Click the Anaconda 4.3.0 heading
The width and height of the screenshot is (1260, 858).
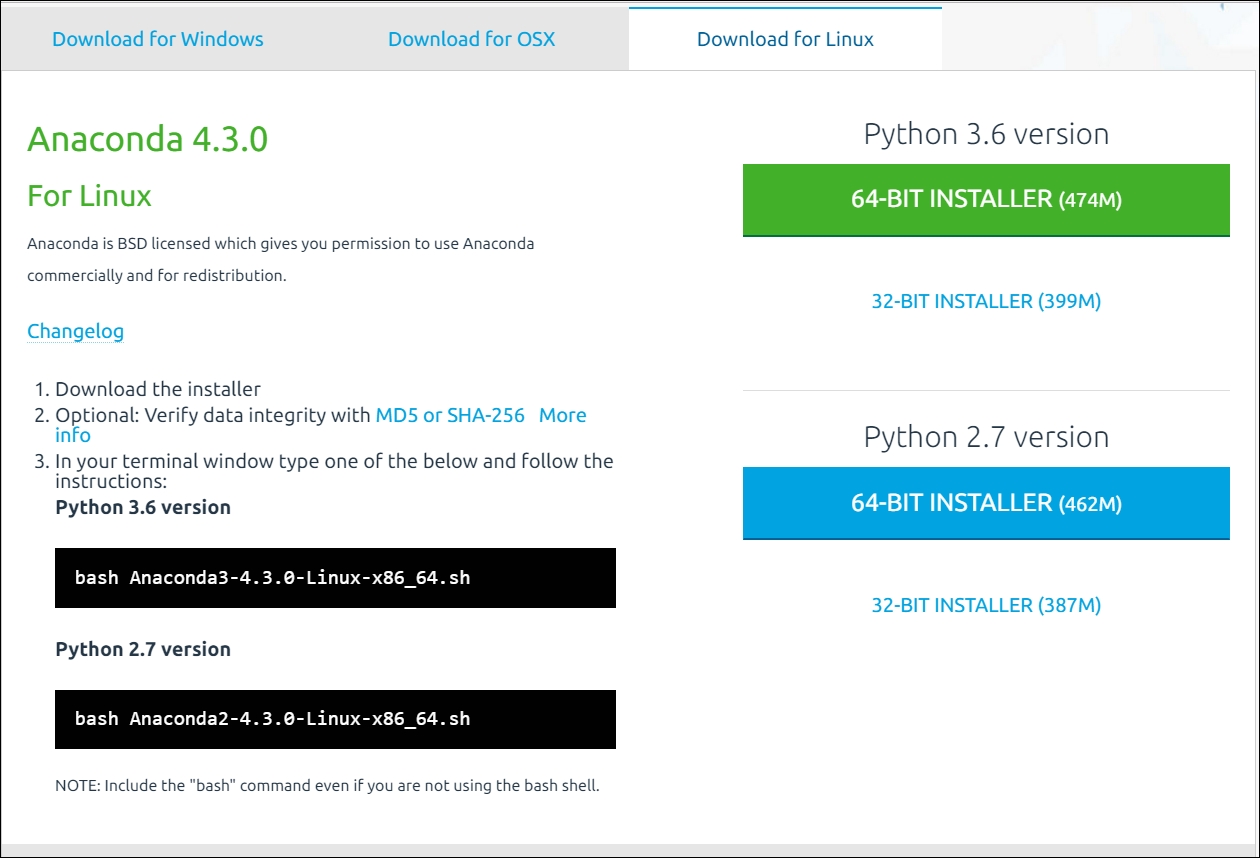[x=148, y=139]
